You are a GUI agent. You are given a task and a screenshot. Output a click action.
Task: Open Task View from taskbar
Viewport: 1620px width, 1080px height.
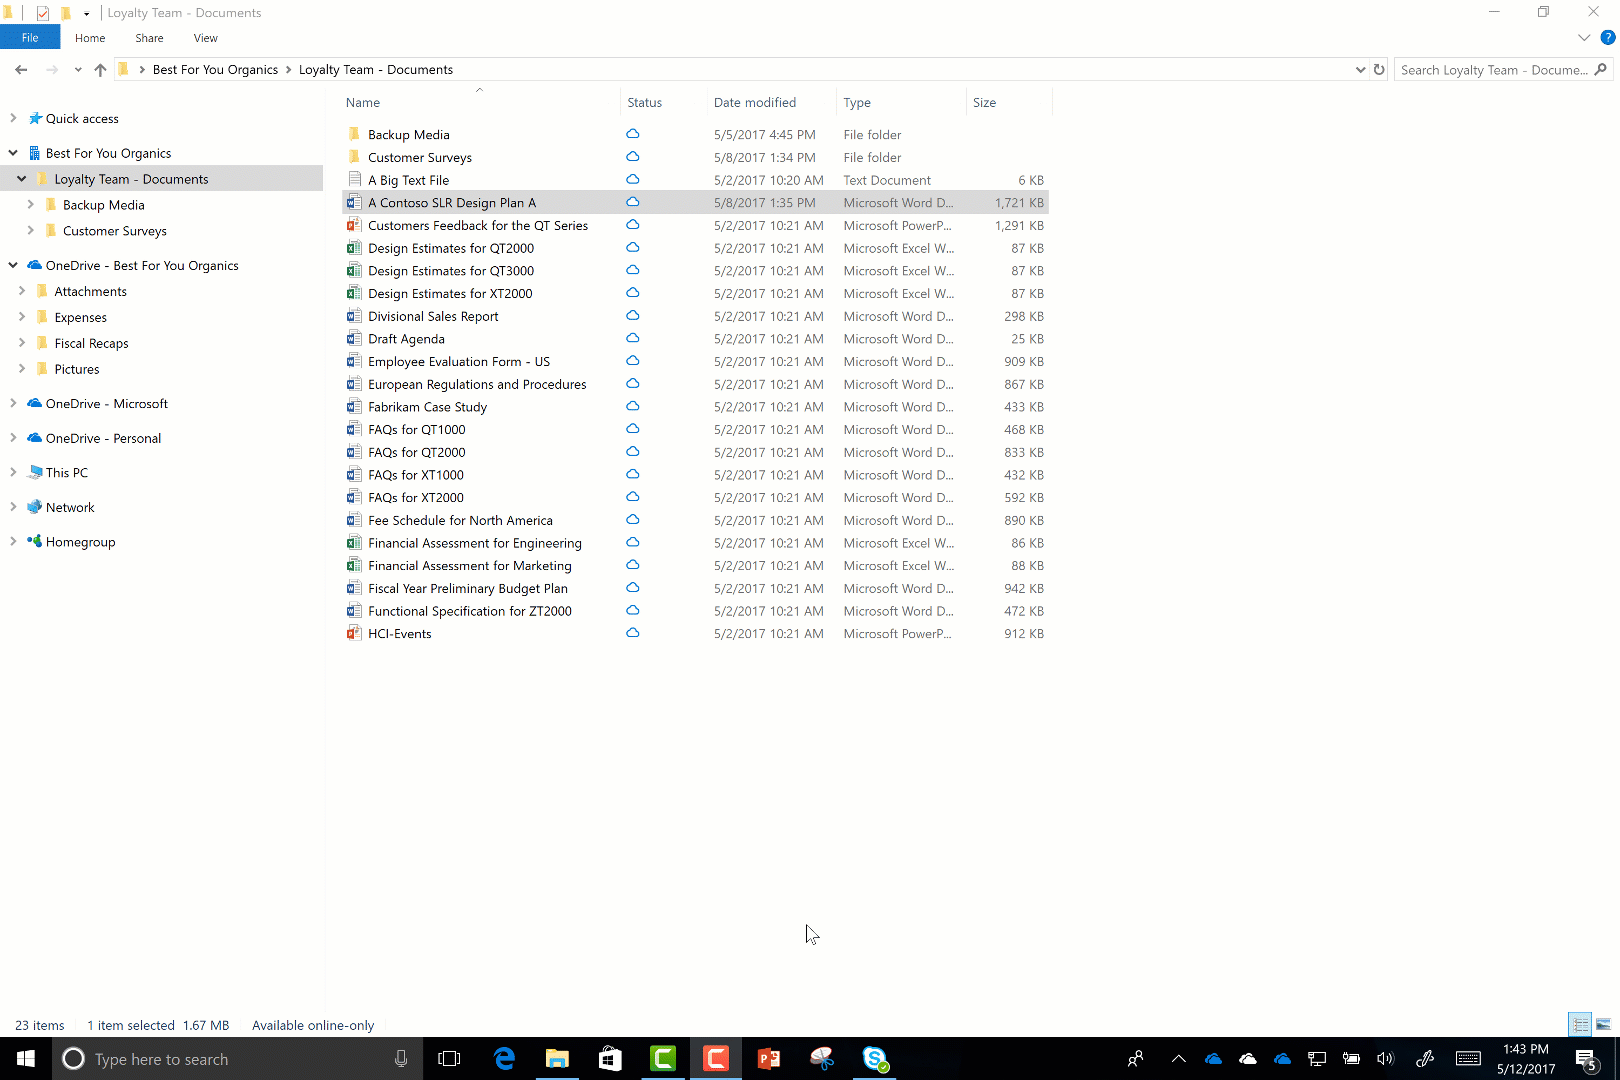pyautogui.click(x=450, y=1058)
